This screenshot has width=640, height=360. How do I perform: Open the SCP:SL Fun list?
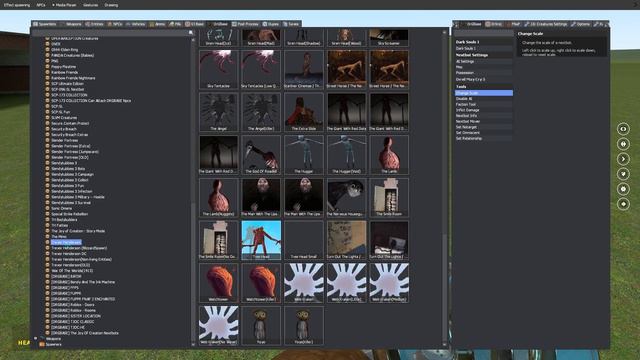pyautogui.click(x=60, y=112)
